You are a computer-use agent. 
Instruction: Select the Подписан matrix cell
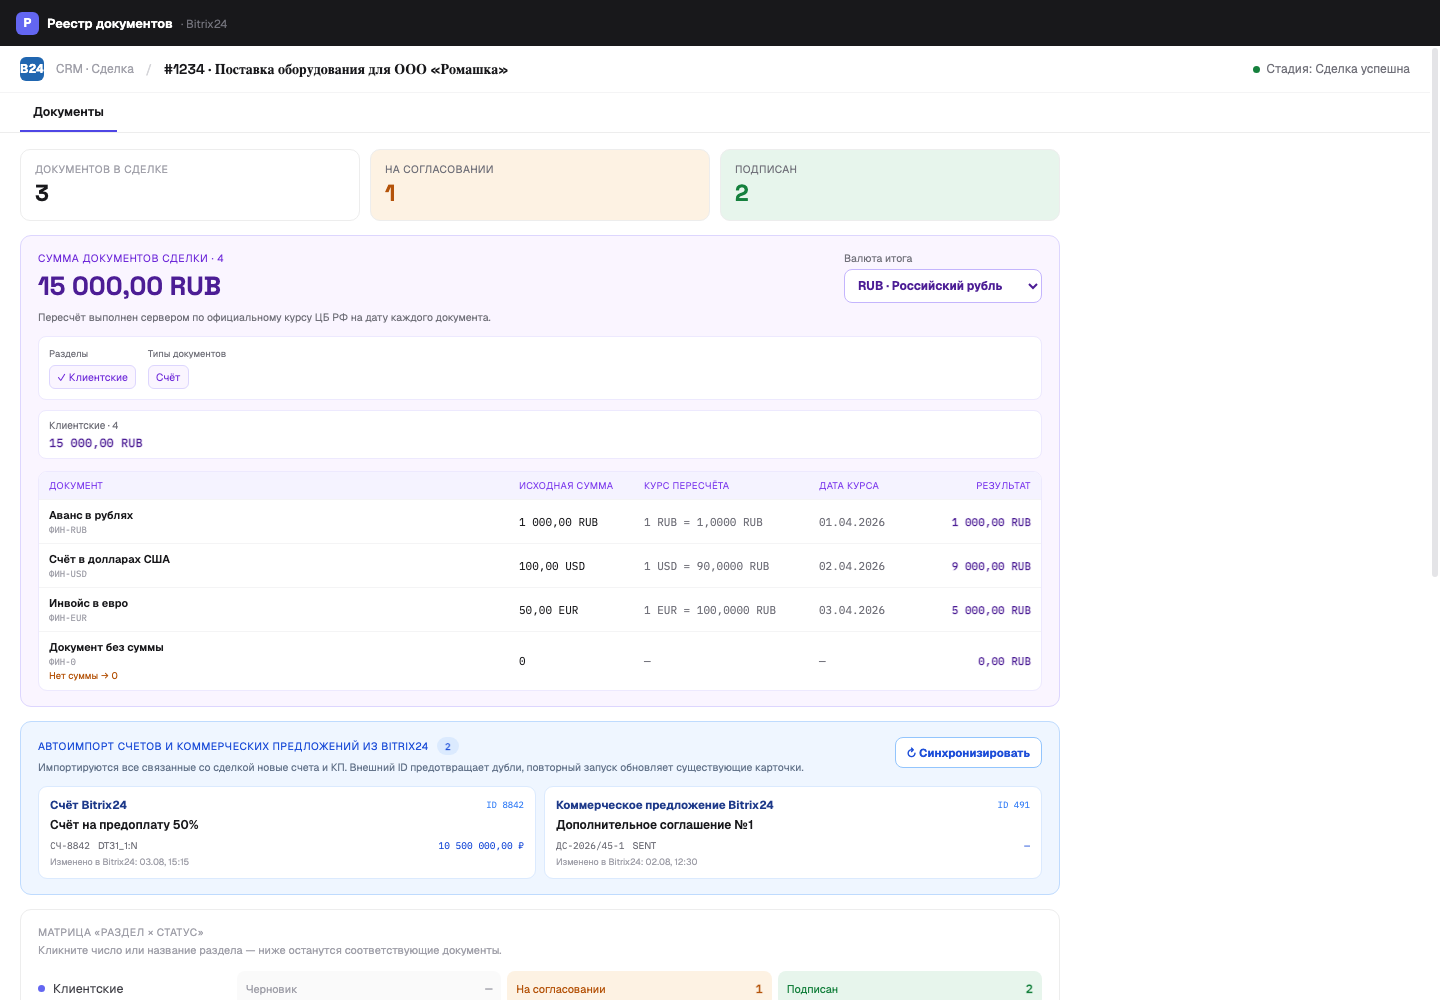tap(910, 988)
